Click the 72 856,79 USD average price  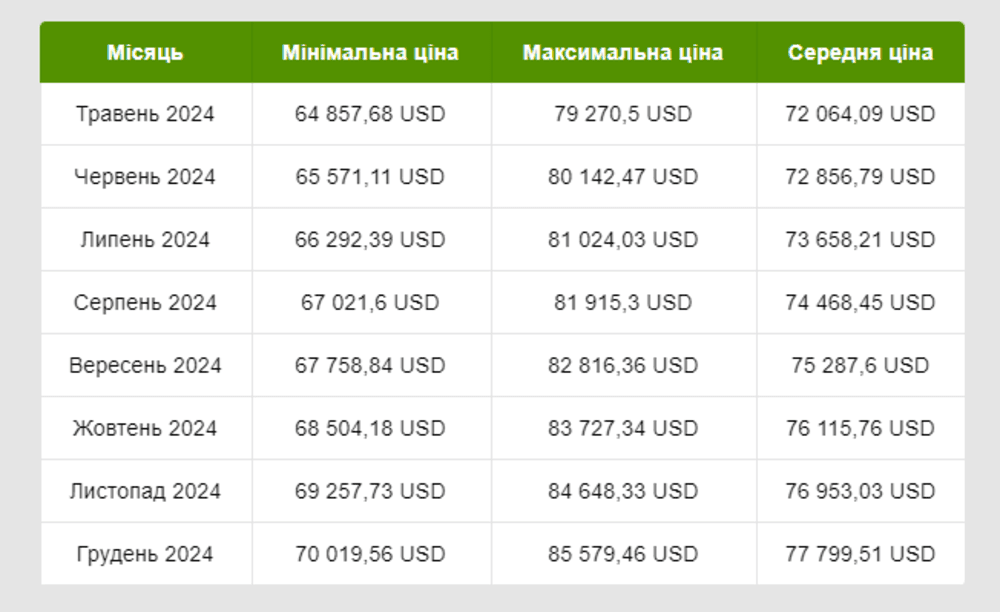click(860, 177)
